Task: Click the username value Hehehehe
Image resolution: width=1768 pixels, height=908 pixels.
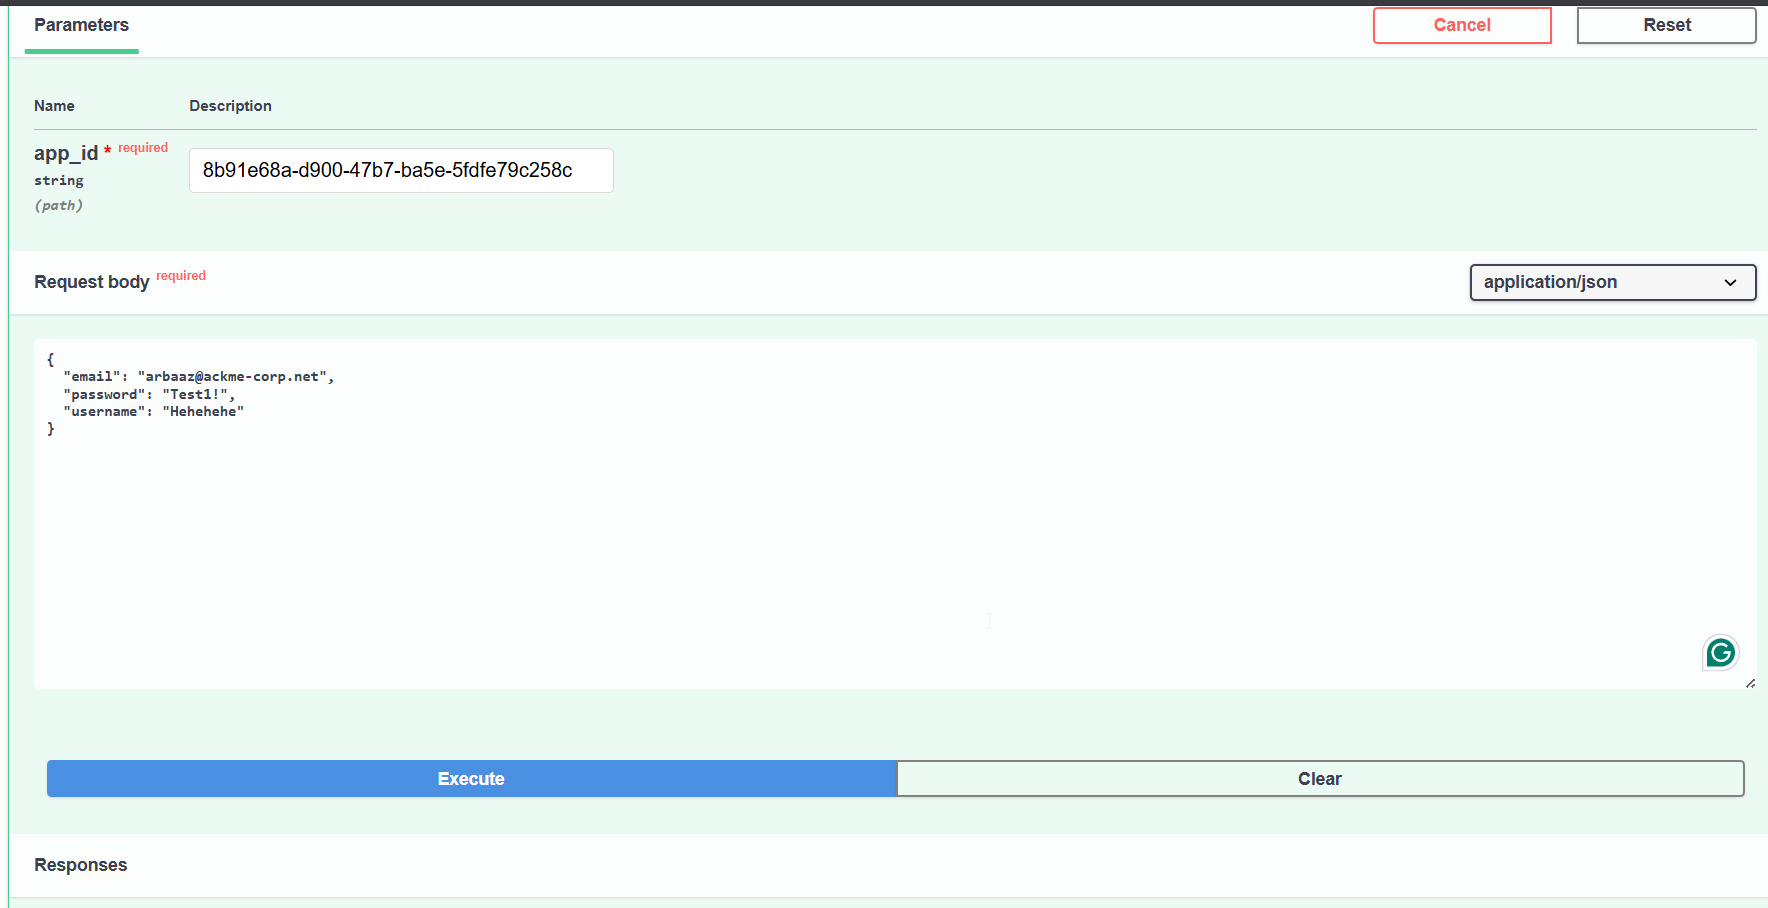Action: tap(203, 411)
